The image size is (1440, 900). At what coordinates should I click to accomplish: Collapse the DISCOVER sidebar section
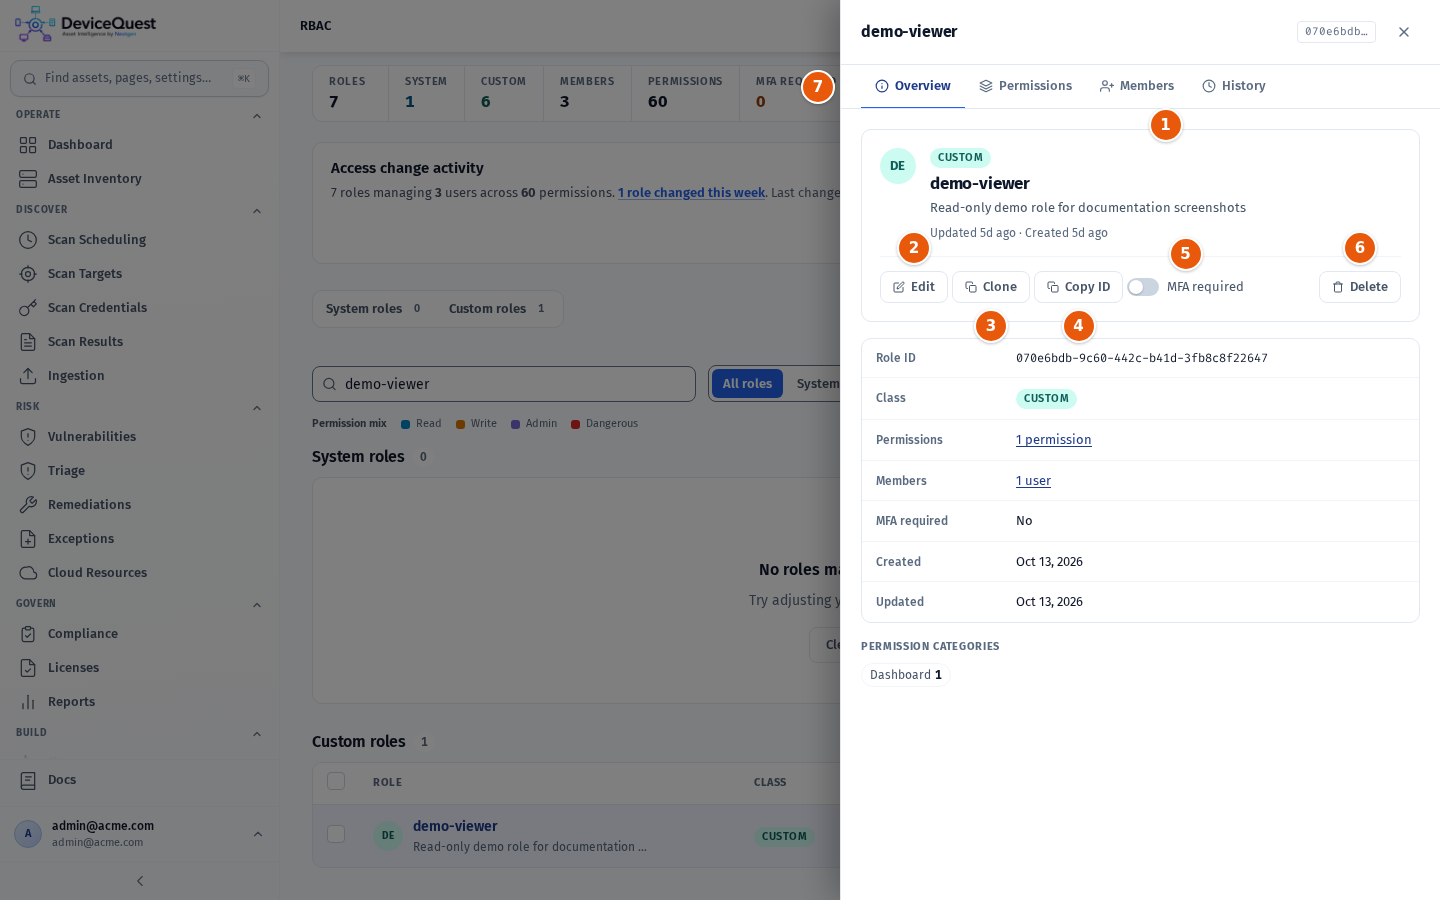coord(257,211)
